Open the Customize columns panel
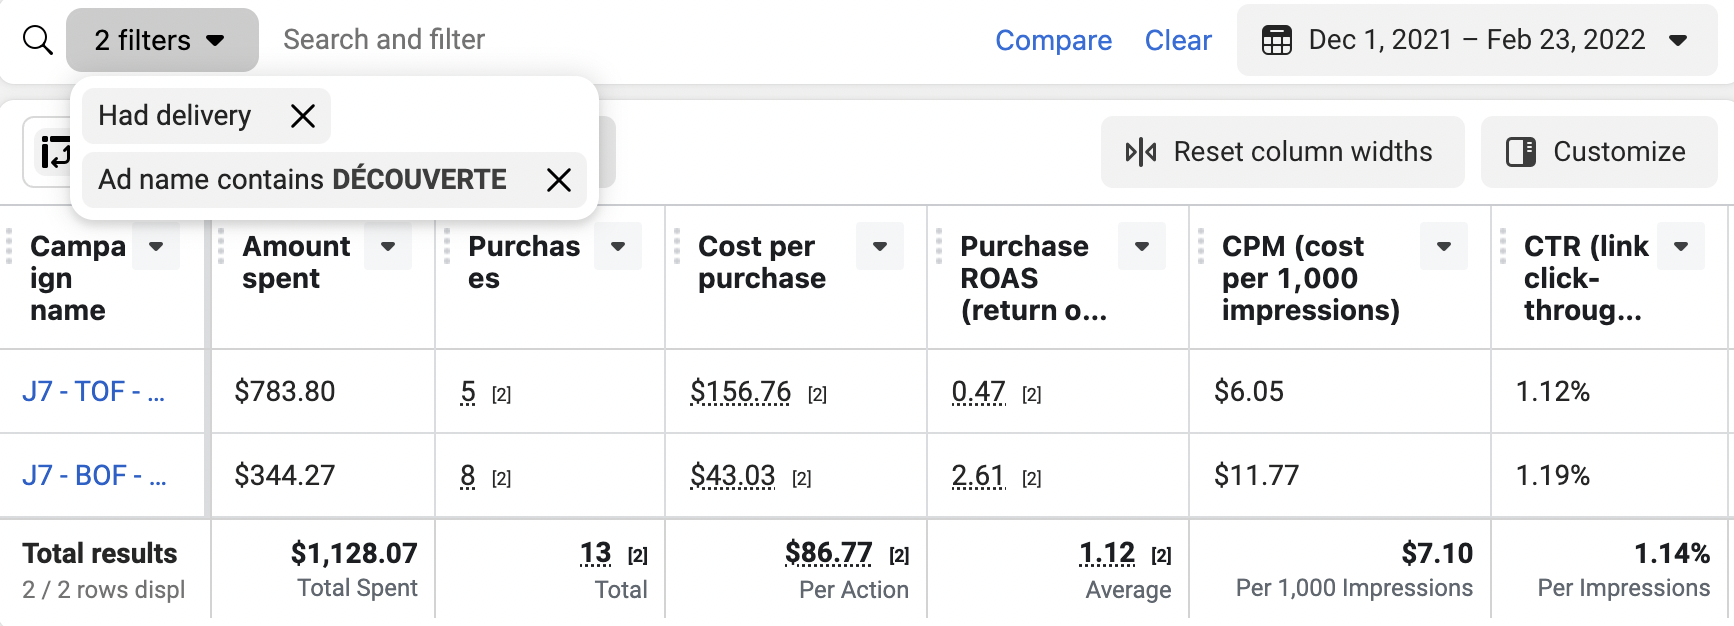 1598,152
